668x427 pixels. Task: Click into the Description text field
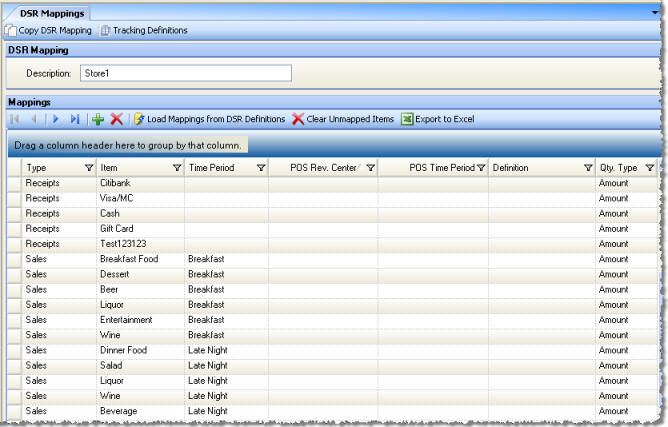click(x=185, y=73)
